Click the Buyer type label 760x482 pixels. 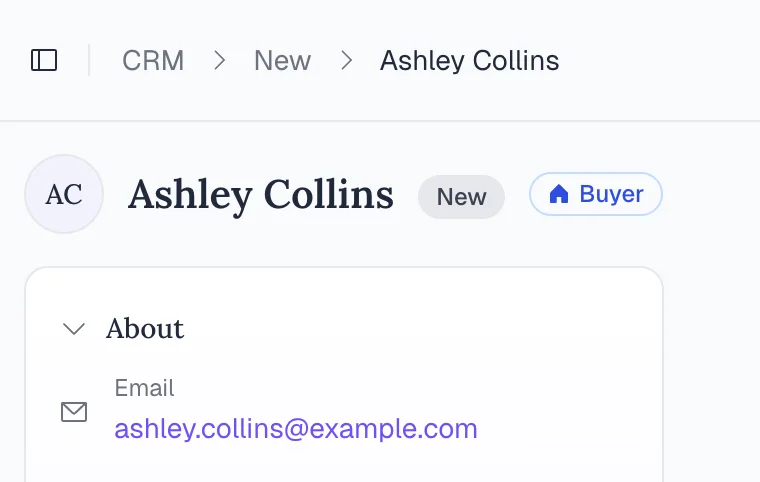pos(611,194)
